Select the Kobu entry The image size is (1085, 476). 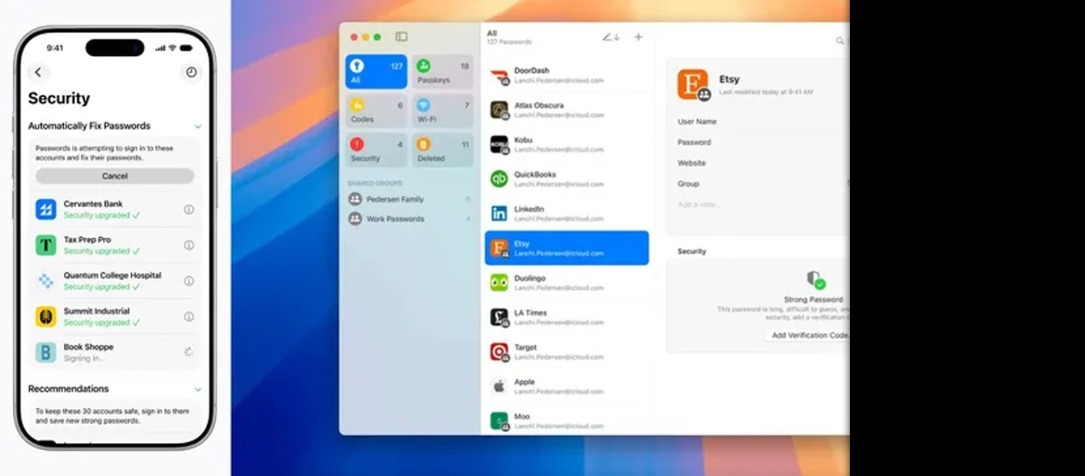click(567, 145)
